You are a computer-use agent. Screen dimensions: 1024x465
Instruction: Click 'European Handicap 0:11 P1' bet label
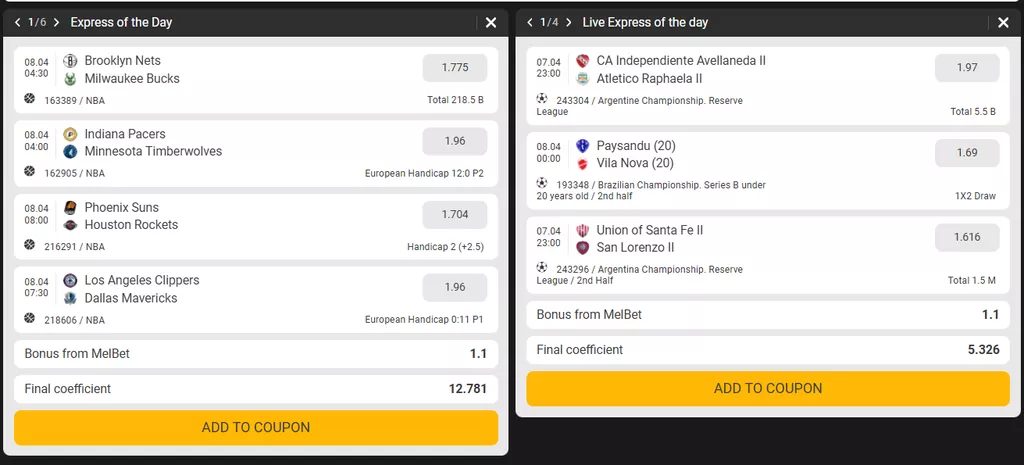pyautogui.click(x=424, y=320)
